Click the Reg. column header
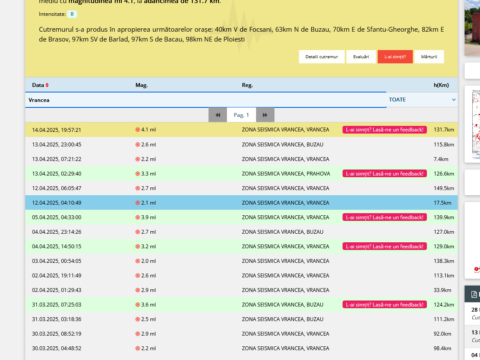Screen dimensions: 480x360 coord(247,85)
